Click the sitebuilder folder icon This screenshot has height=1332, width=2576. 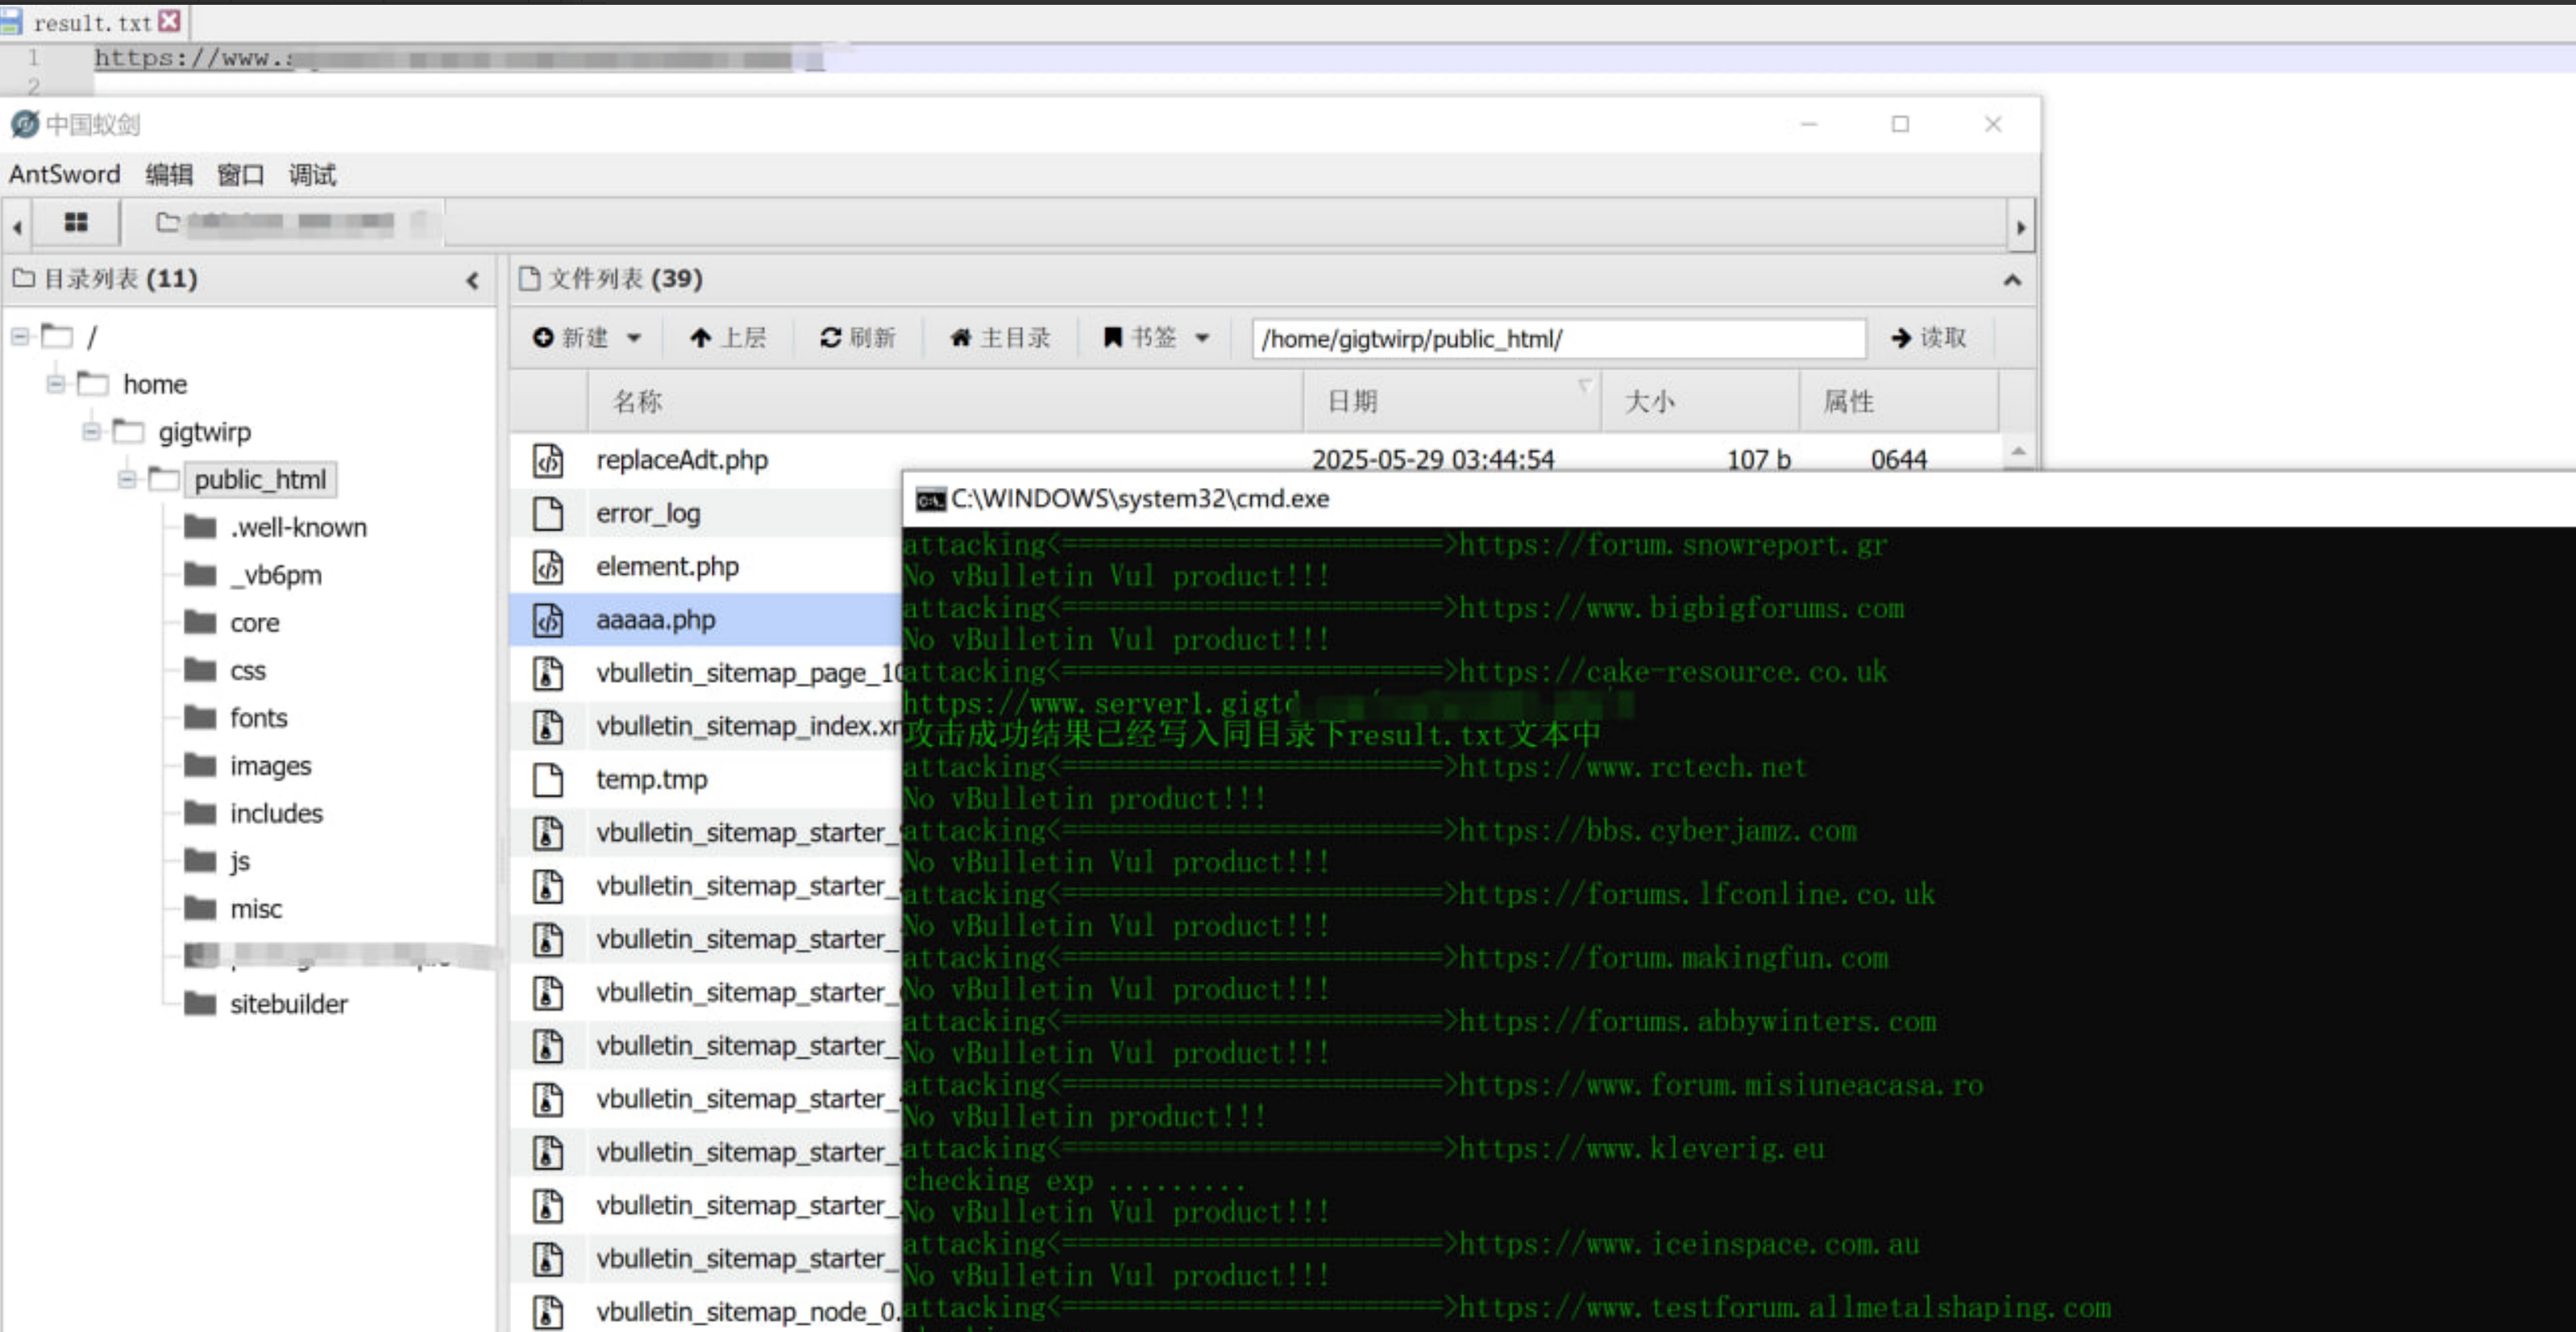click(200, 1003)
